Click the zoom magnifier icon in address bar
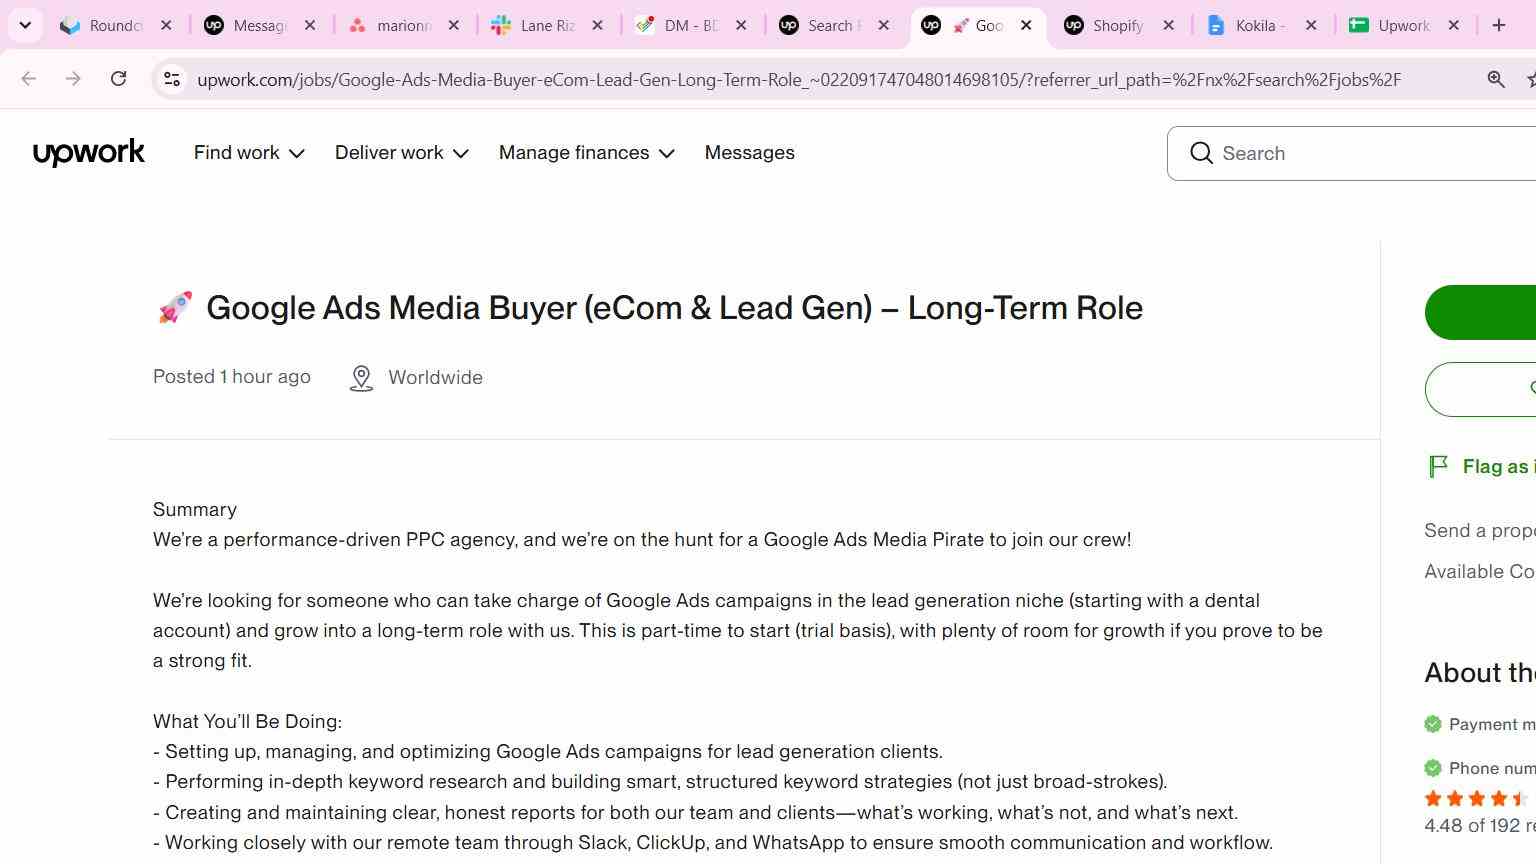The width and height of the screenshot is (1536, 864). click(1496, 79)
